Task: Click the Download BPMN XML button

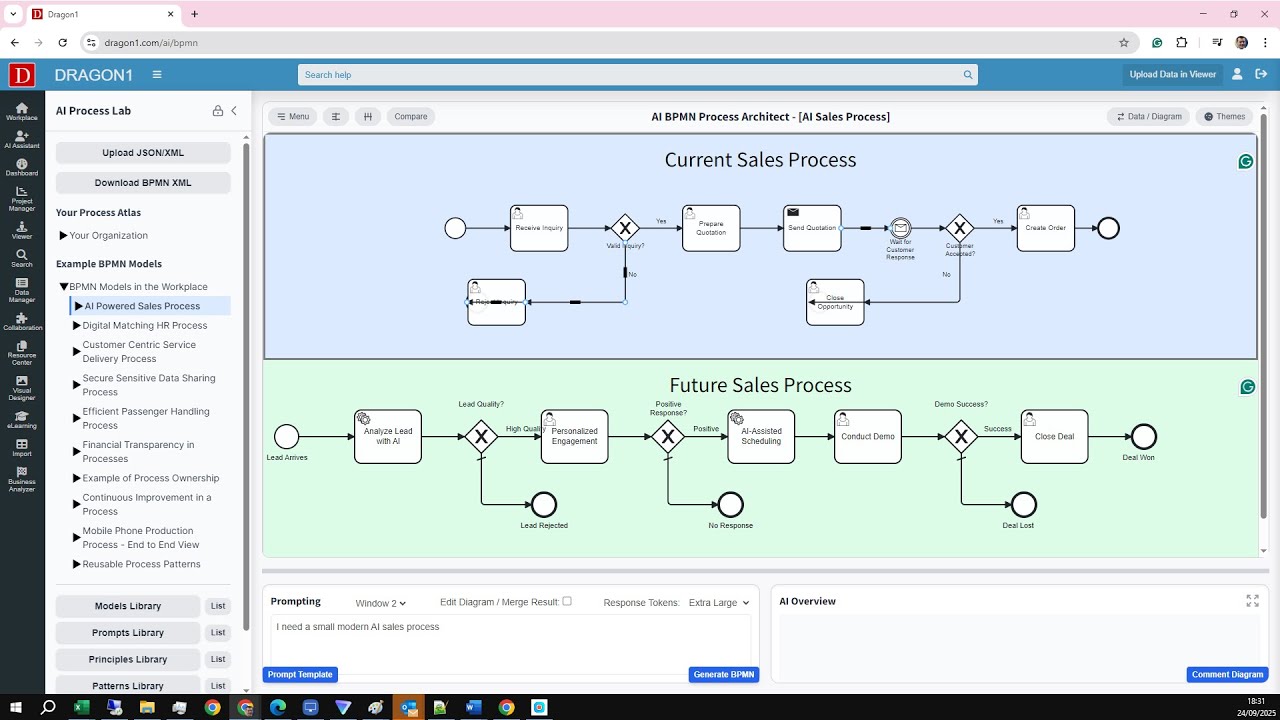Action: coord(142,183)
